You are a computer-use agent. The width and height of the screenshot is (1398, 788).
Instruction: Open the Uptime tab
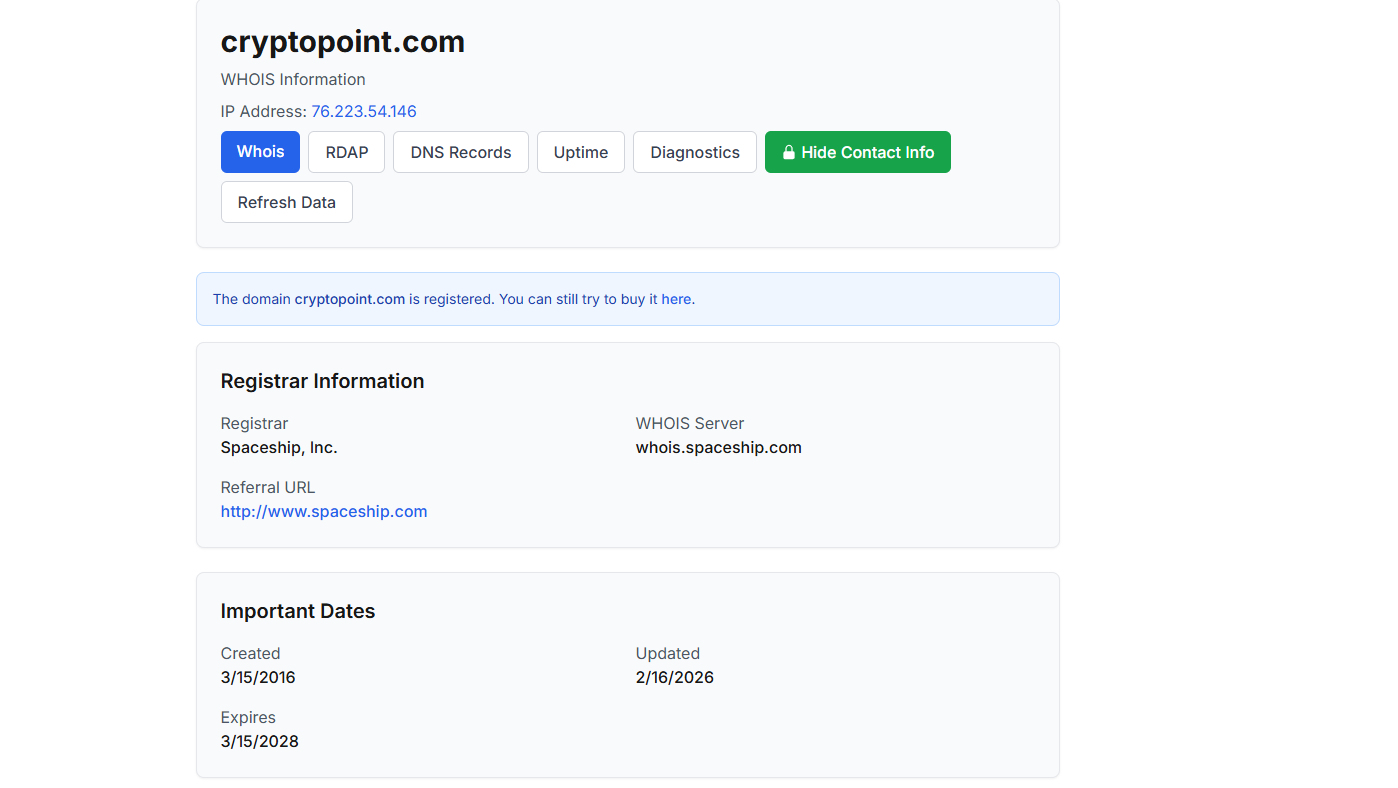[x=580, y=152]
